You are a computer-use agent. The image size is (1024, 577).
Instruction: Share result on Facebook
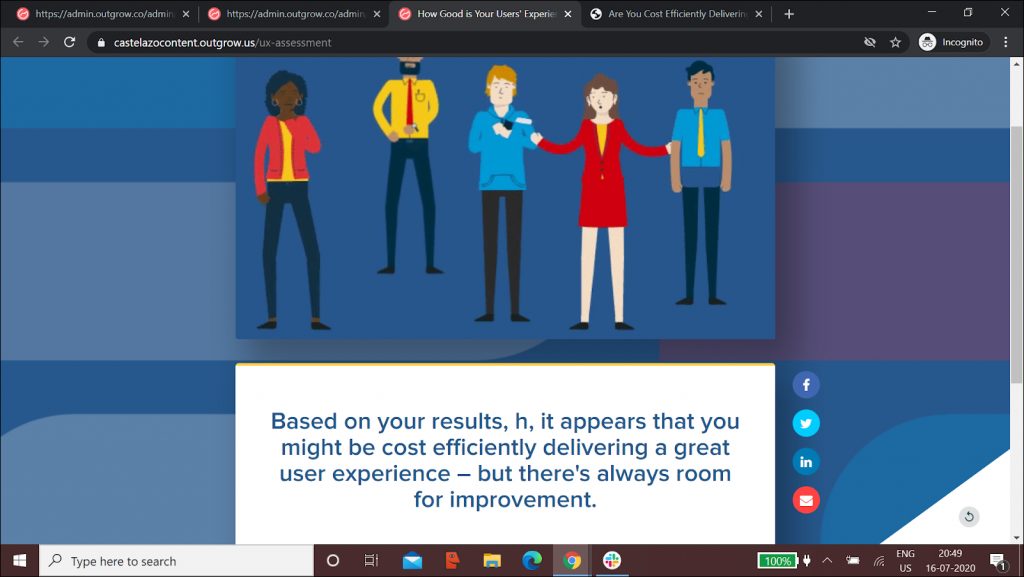(806, 385)
